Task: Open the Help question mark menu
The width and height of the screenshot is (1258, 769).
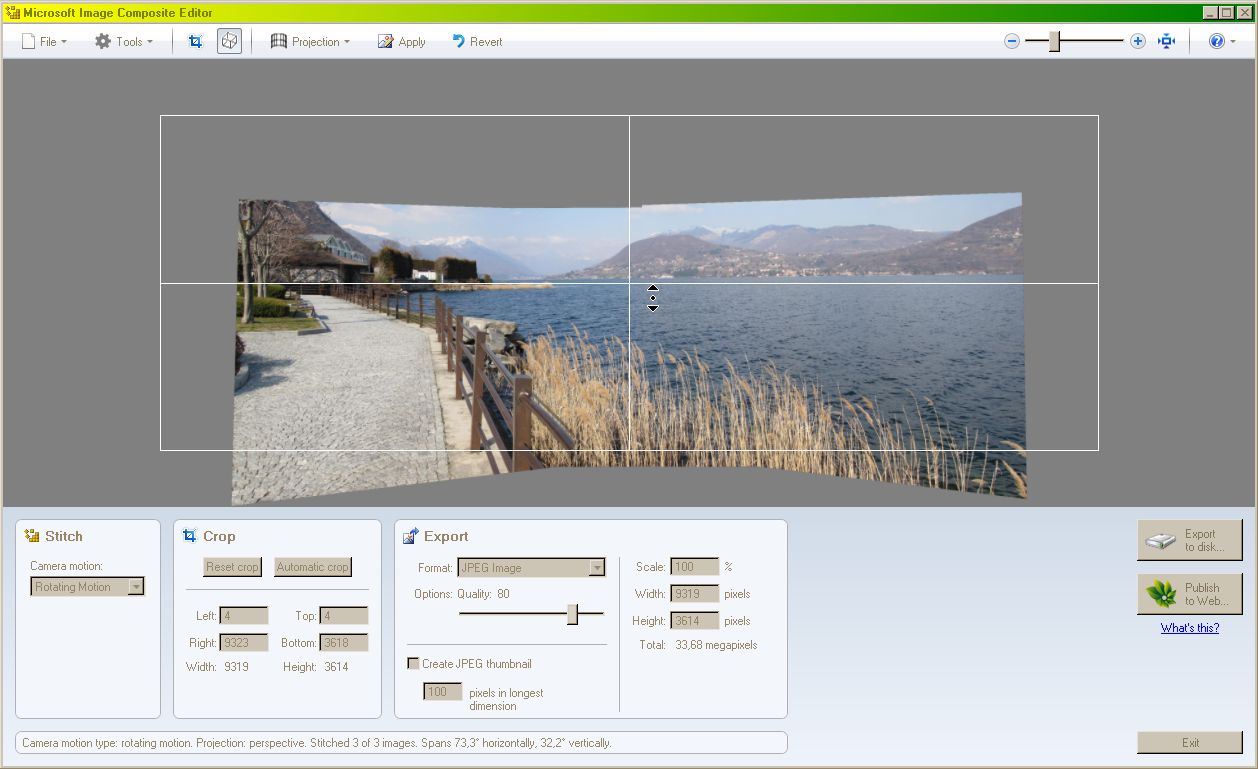Action: click(1222, 41)
